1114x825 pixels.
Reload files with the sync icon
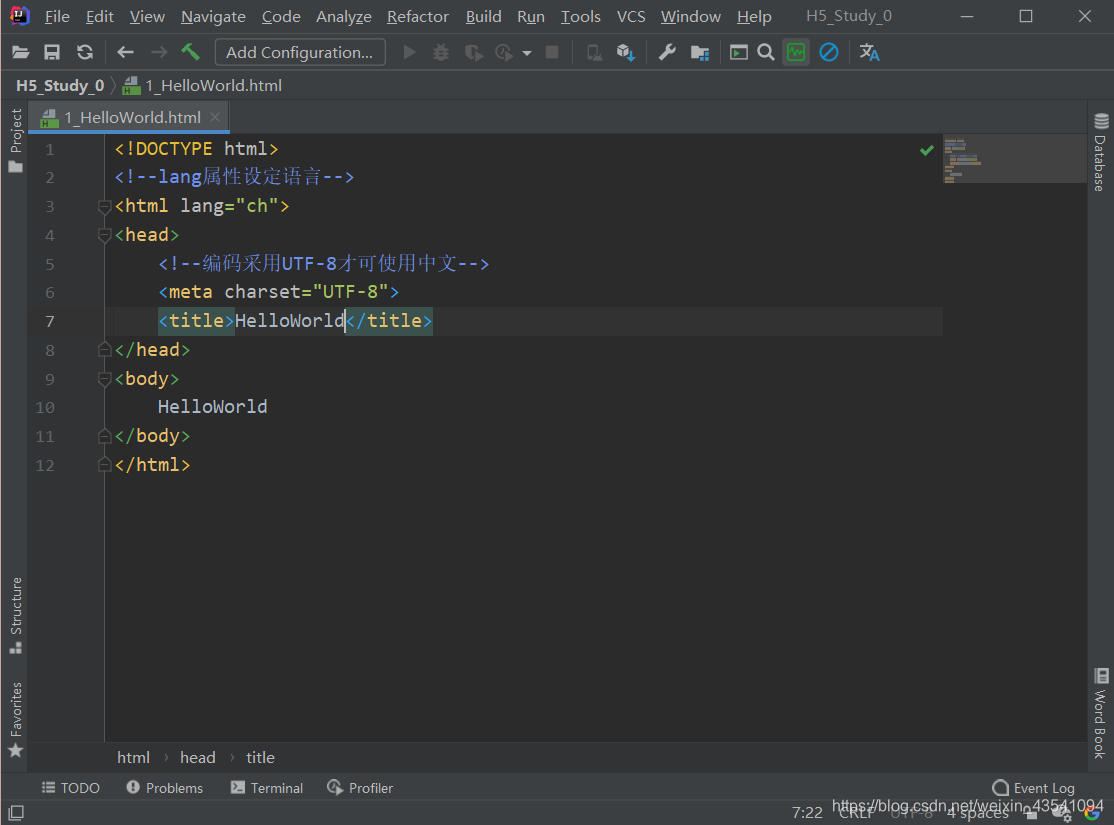tap(85, 52)
